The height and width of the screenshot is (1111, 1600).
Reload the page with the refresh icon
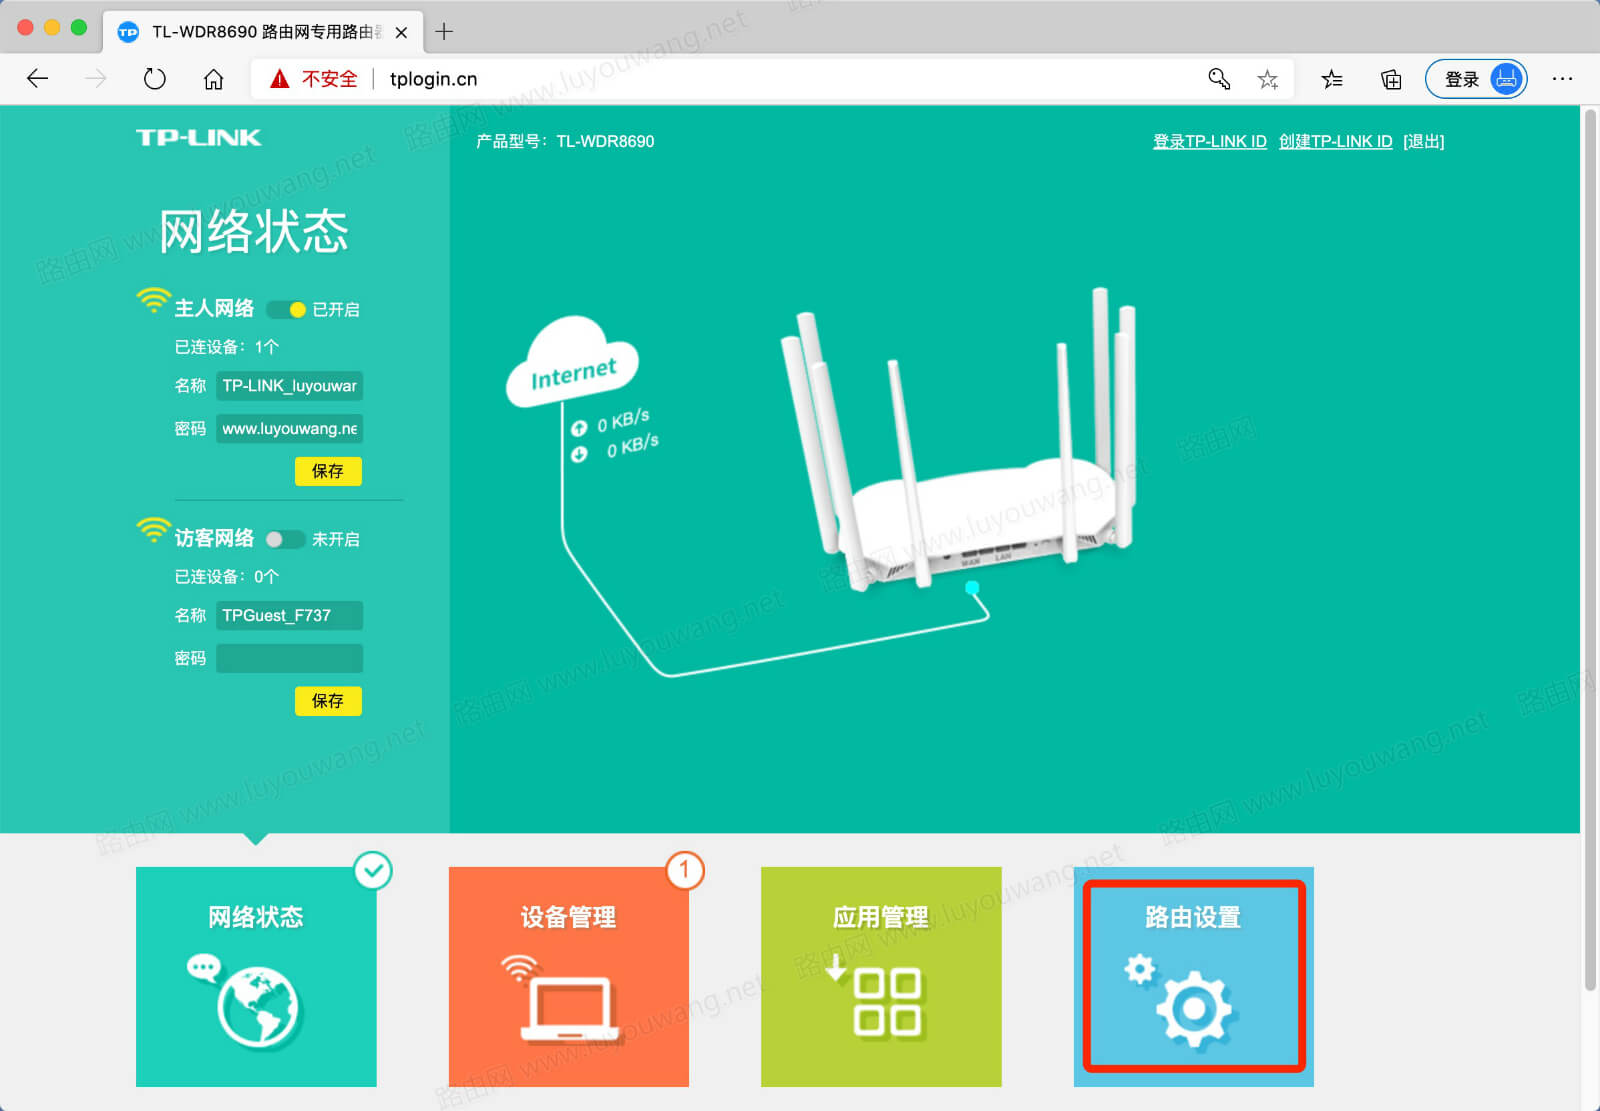pos(154,79)
